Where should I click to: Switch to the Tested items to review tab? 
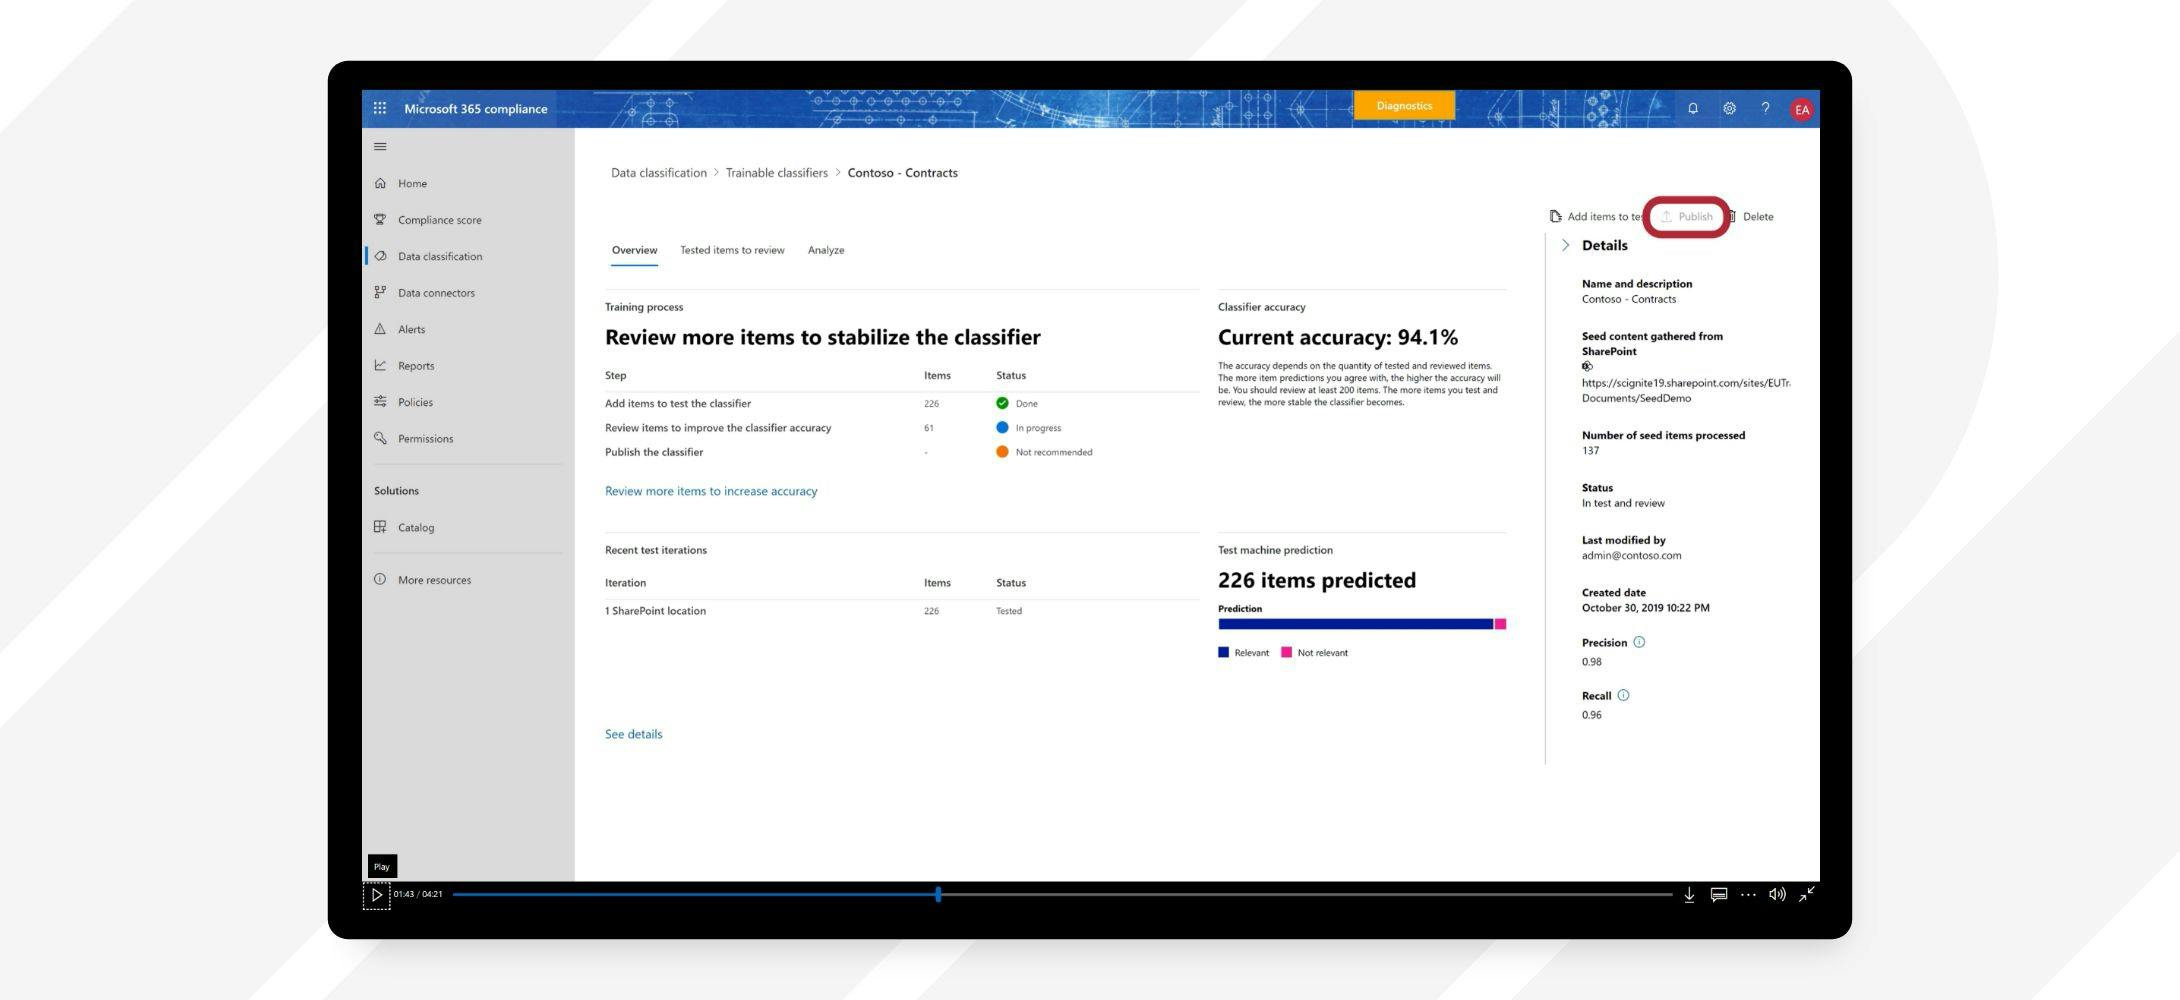click(x=732, y=250)
